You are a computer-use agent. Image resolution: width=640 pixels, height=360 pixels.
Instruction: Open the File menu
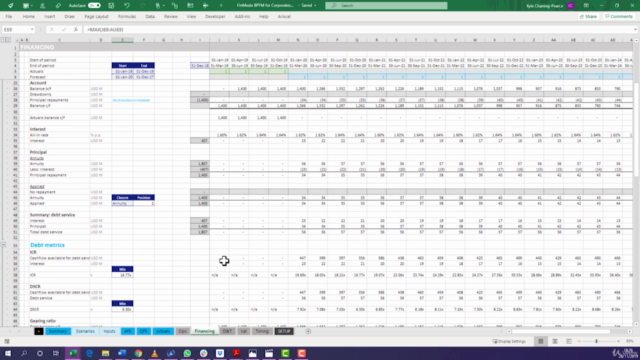[9, 17]
